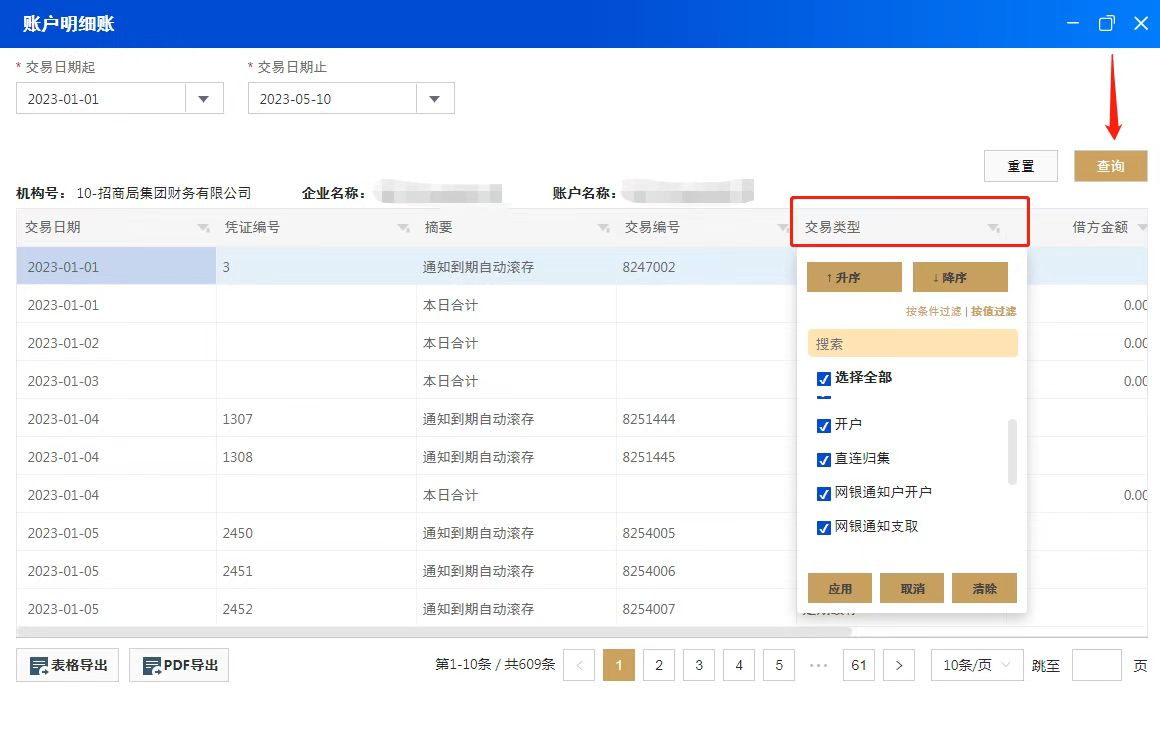Toggle the 开户 checkbox
Viewport: 1160px width, 745px height.
coord(824,425)
